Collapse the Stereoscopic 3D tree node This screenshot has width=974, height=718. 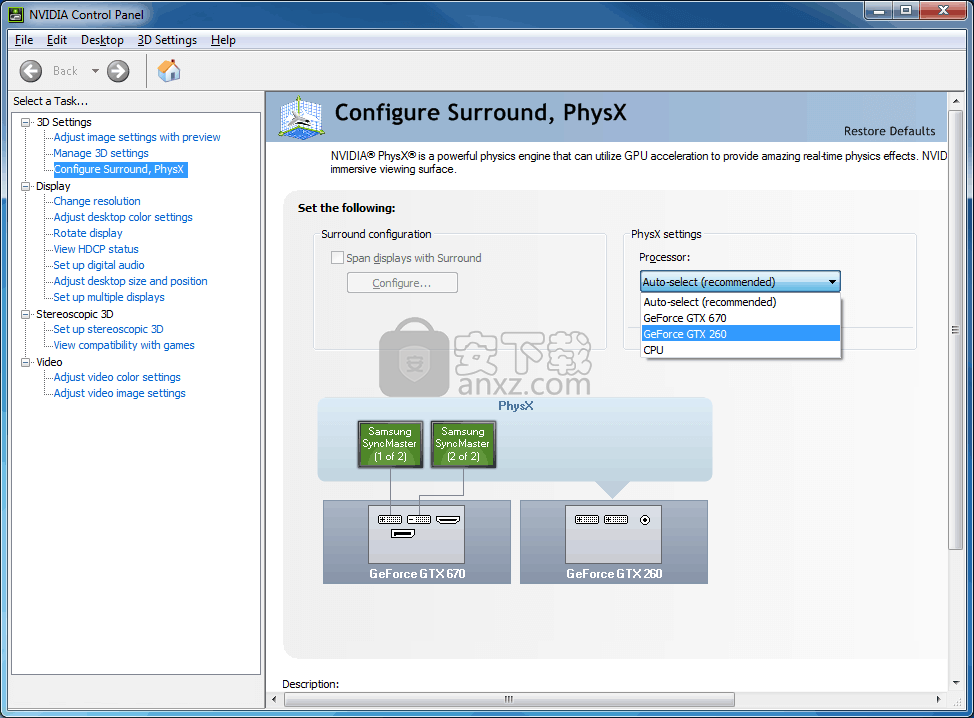[x=25, y=314]
